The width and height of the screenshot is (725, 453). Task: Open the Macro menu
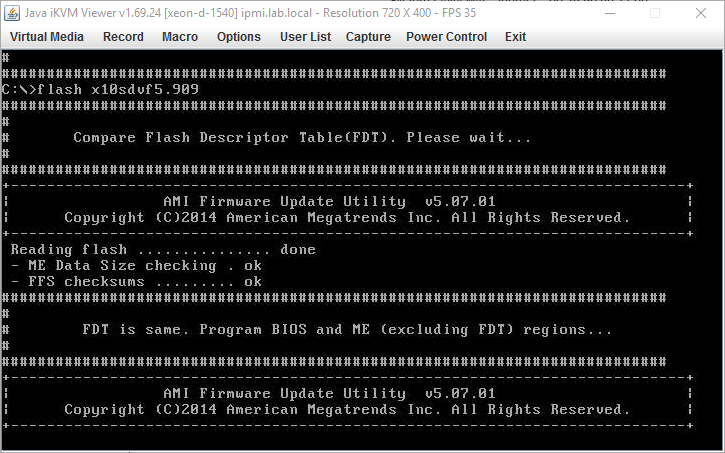pyautogui.click(x=180, y=37)
